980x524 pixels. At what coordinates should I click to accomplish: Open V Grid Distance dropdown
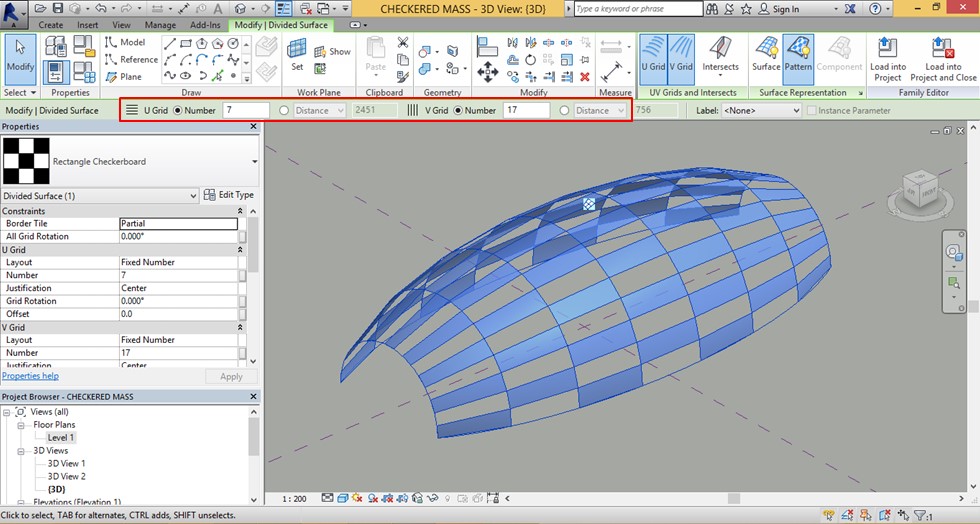[x=600, y=111]
